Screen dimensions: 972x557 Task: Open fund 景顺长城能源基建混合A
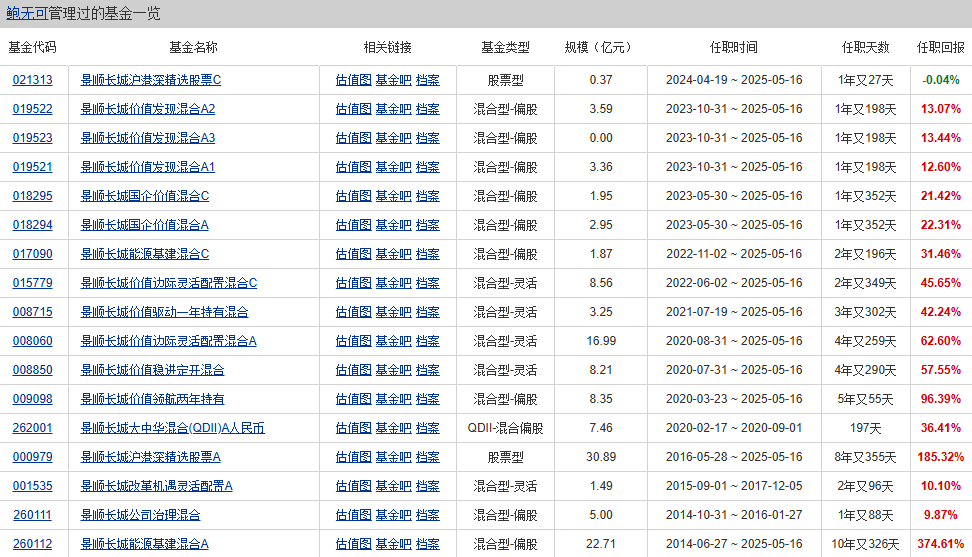[x=144, y=545]
